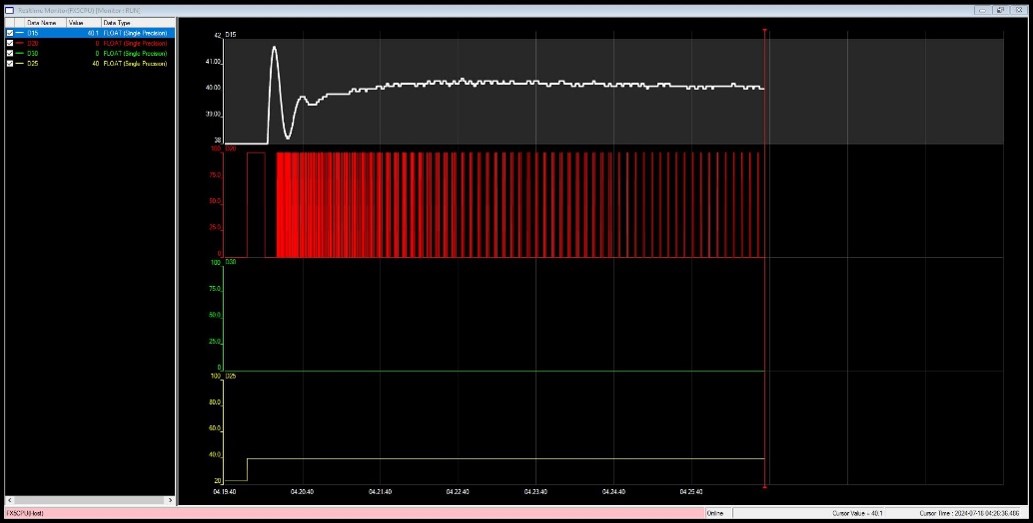Click the right arrow of the list scrollbar

[170, 500]
